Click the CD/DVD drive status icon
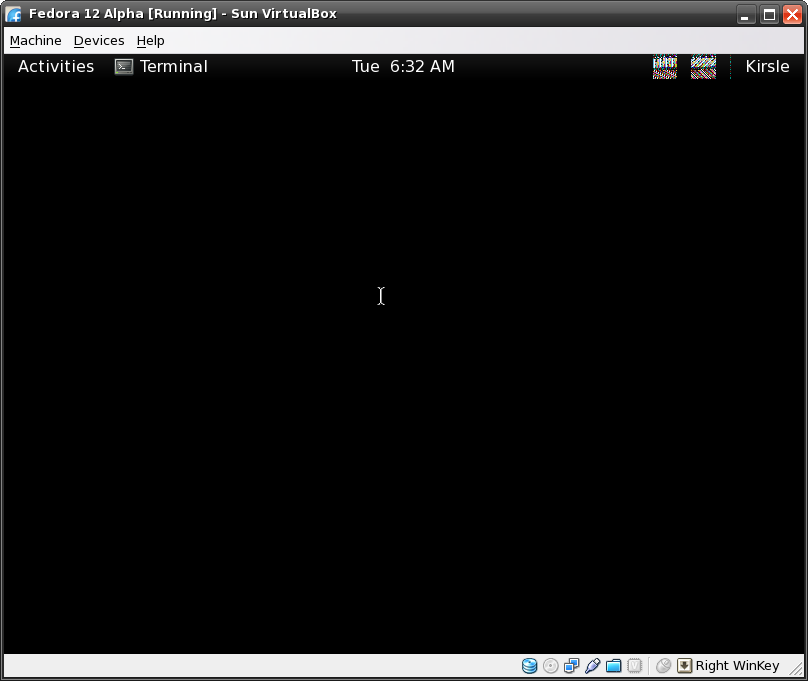Viewport: 808px width, 681px height. click(x=550, y=666)
